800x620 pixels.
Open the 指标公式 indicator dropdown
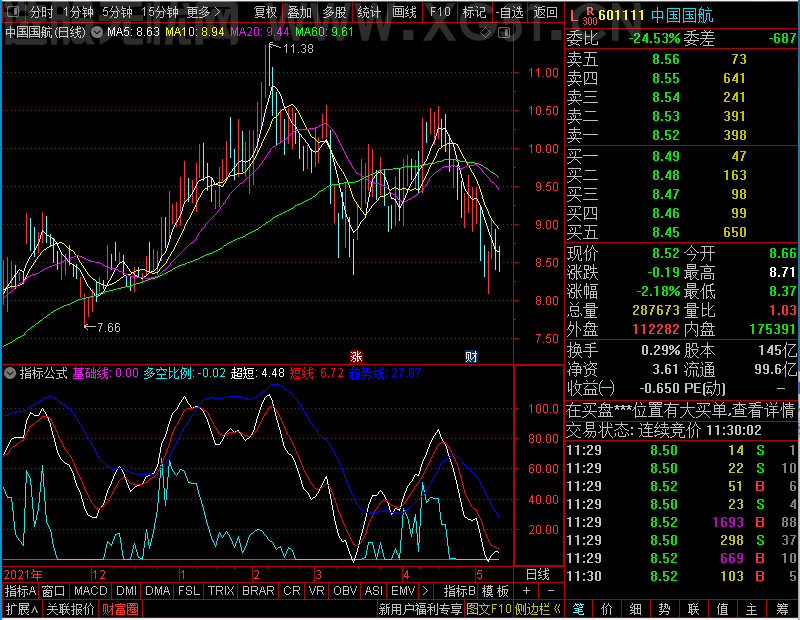(x=10, y=373)
